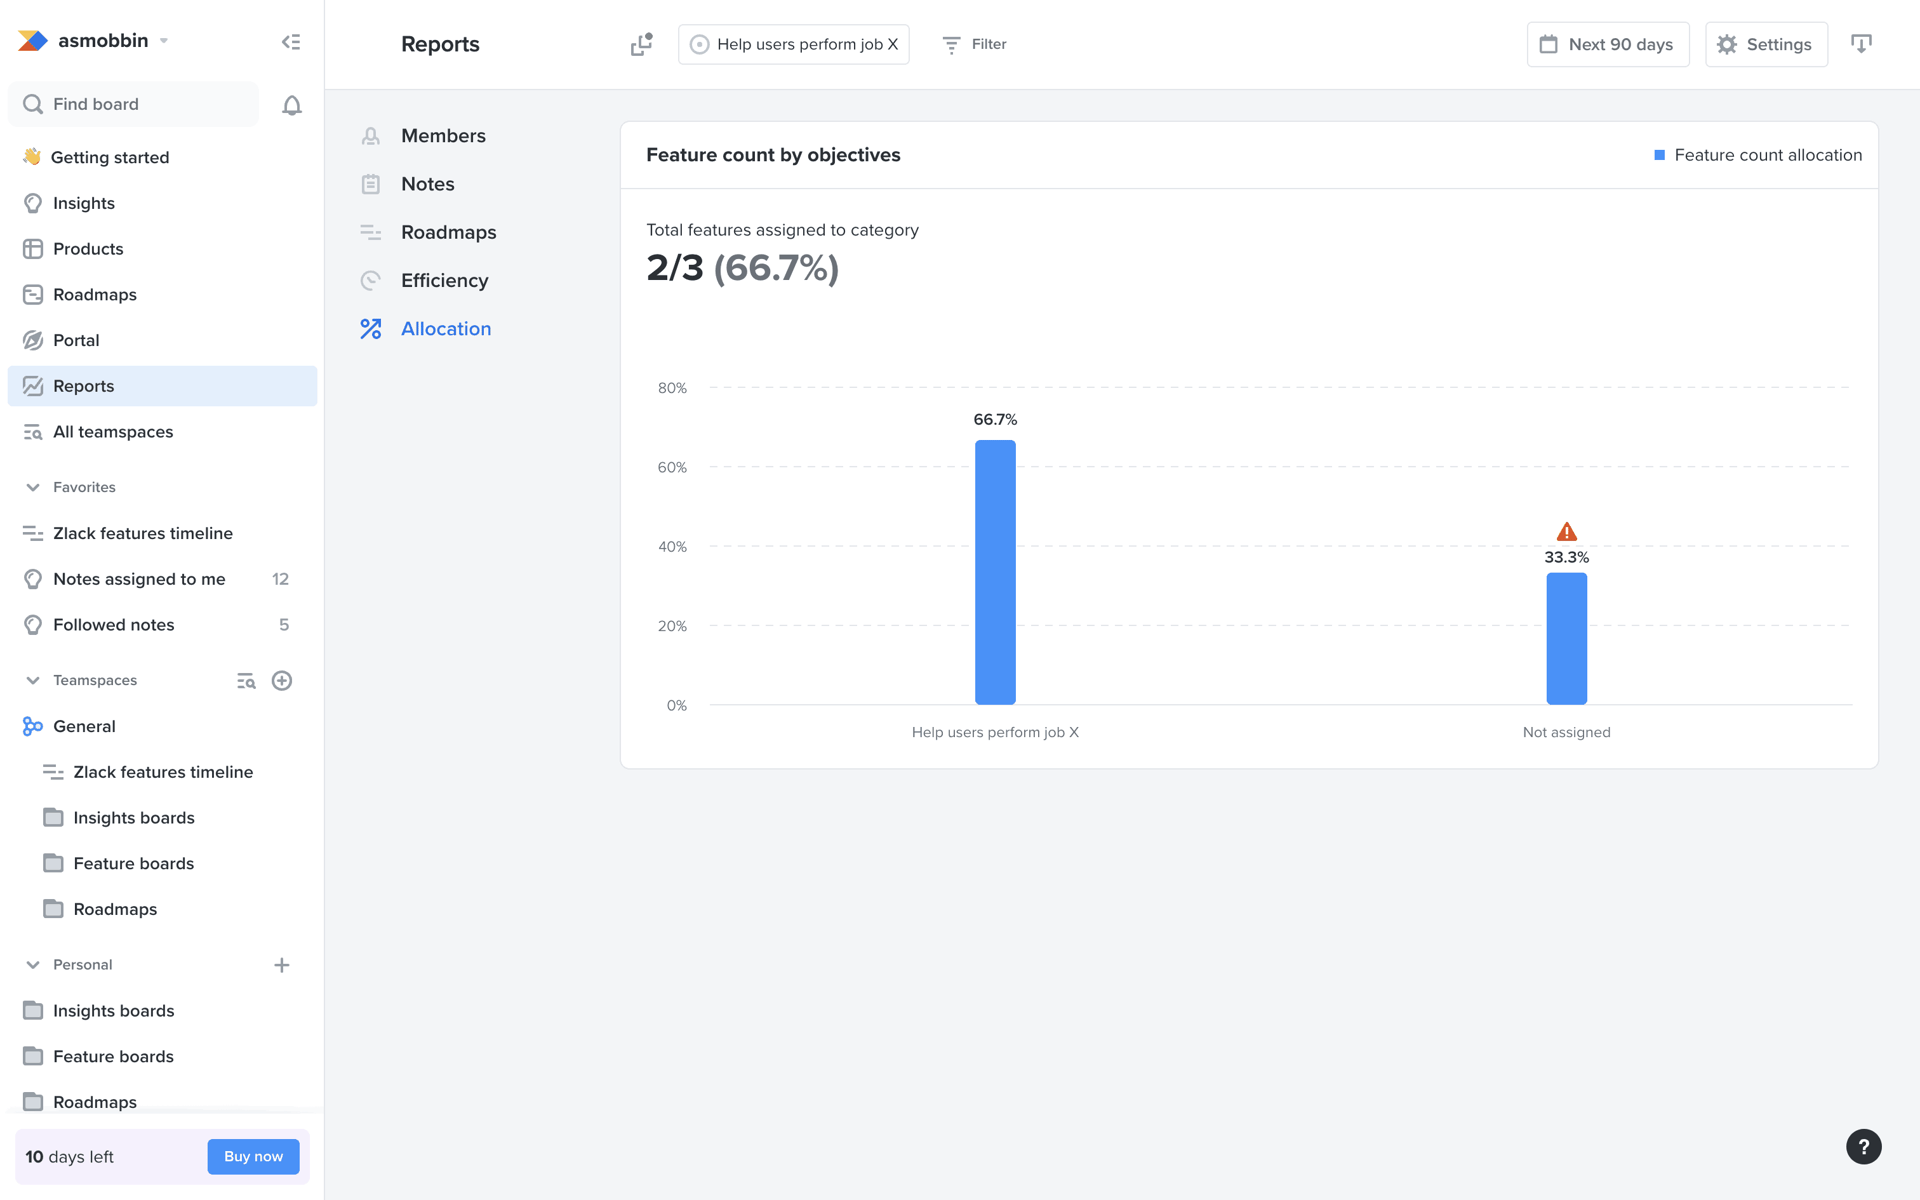Click the calendar icon in date range
Image resolution: width=1920 pixels, height=1200 pixels.
[x=1549, y=44]
